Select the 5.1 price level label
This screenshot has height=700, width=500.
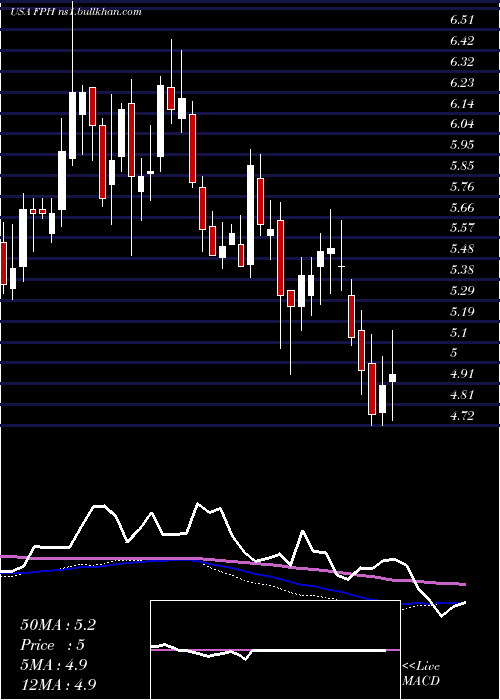[x=458, y=333]
